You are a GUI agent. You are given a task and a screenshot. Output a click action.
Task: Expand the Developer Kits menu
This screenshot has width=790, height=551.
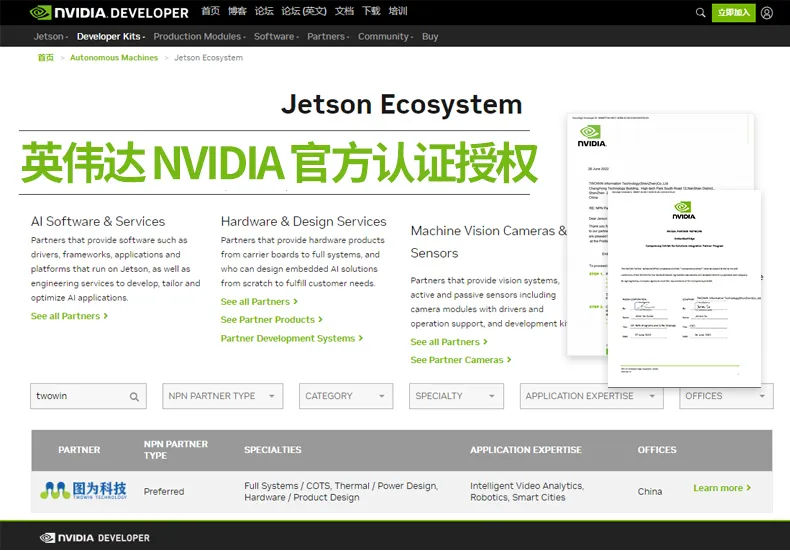[x=111, y=36]
